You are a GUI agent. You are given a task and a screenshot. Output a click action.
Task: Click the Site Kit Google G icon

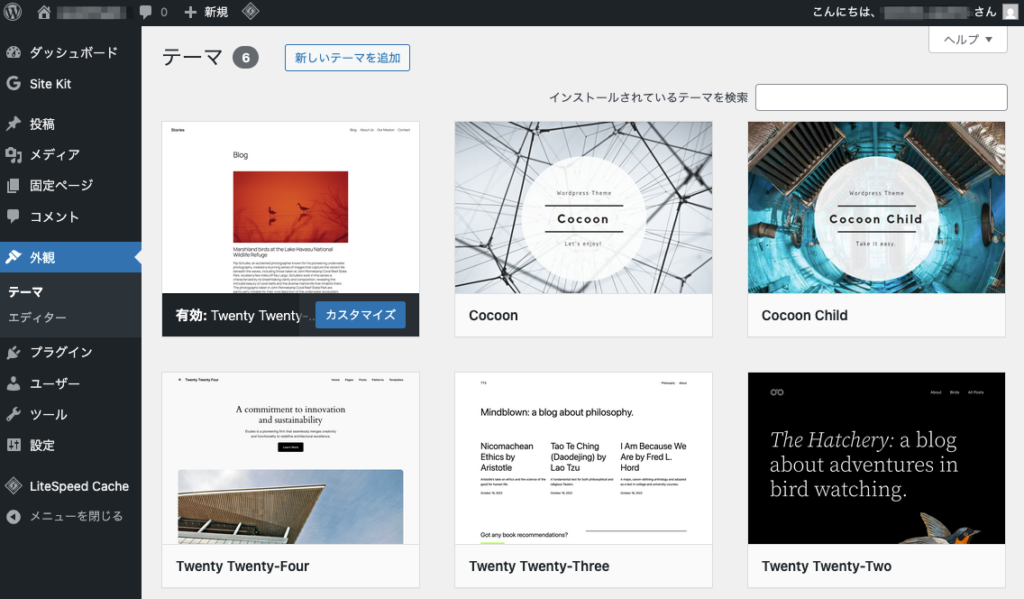(x=14, y=83)
